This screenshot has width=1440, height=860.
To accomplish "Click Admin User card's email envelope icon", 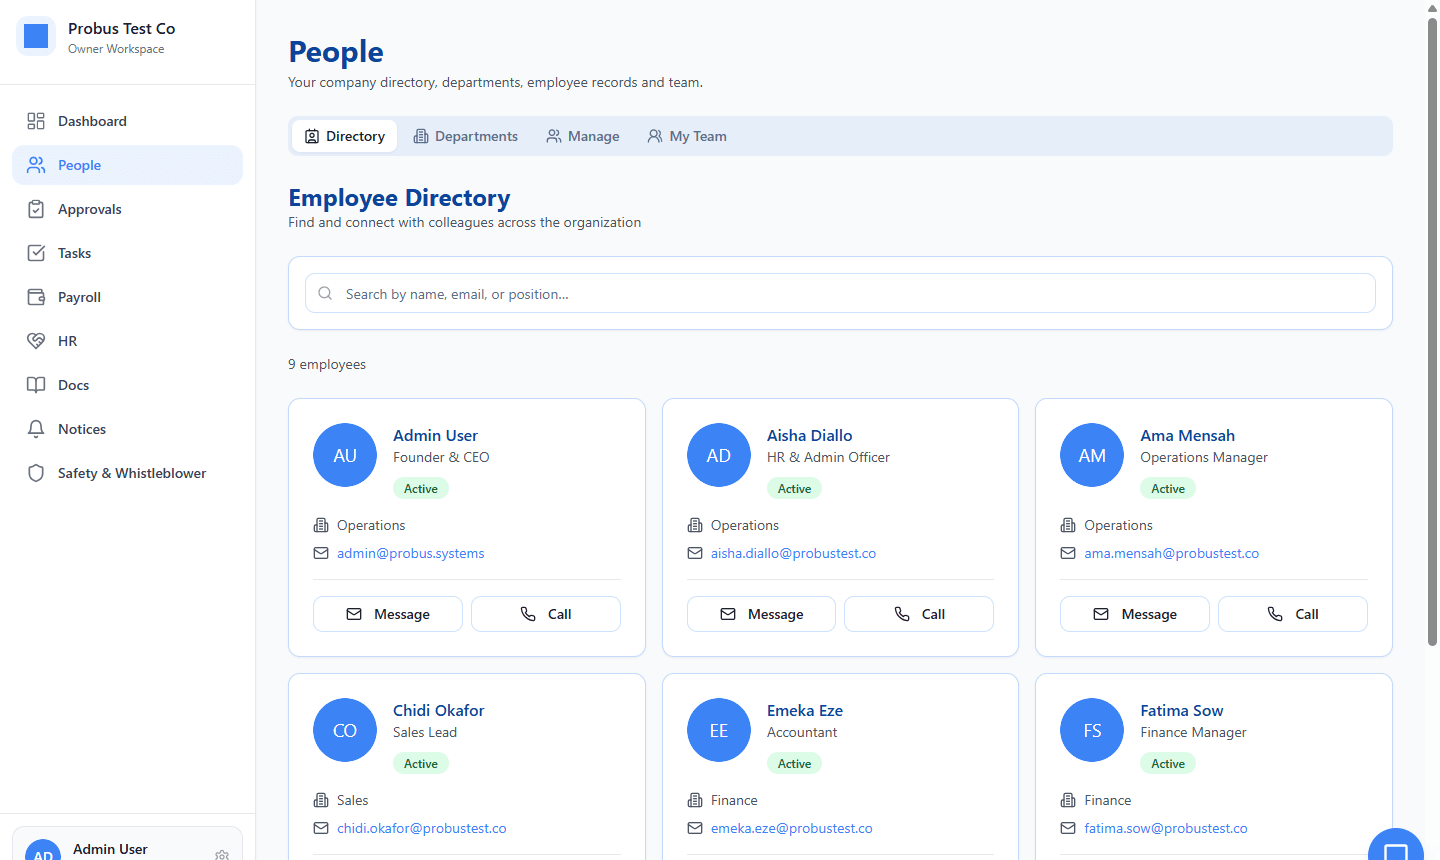I will (321, 553).
